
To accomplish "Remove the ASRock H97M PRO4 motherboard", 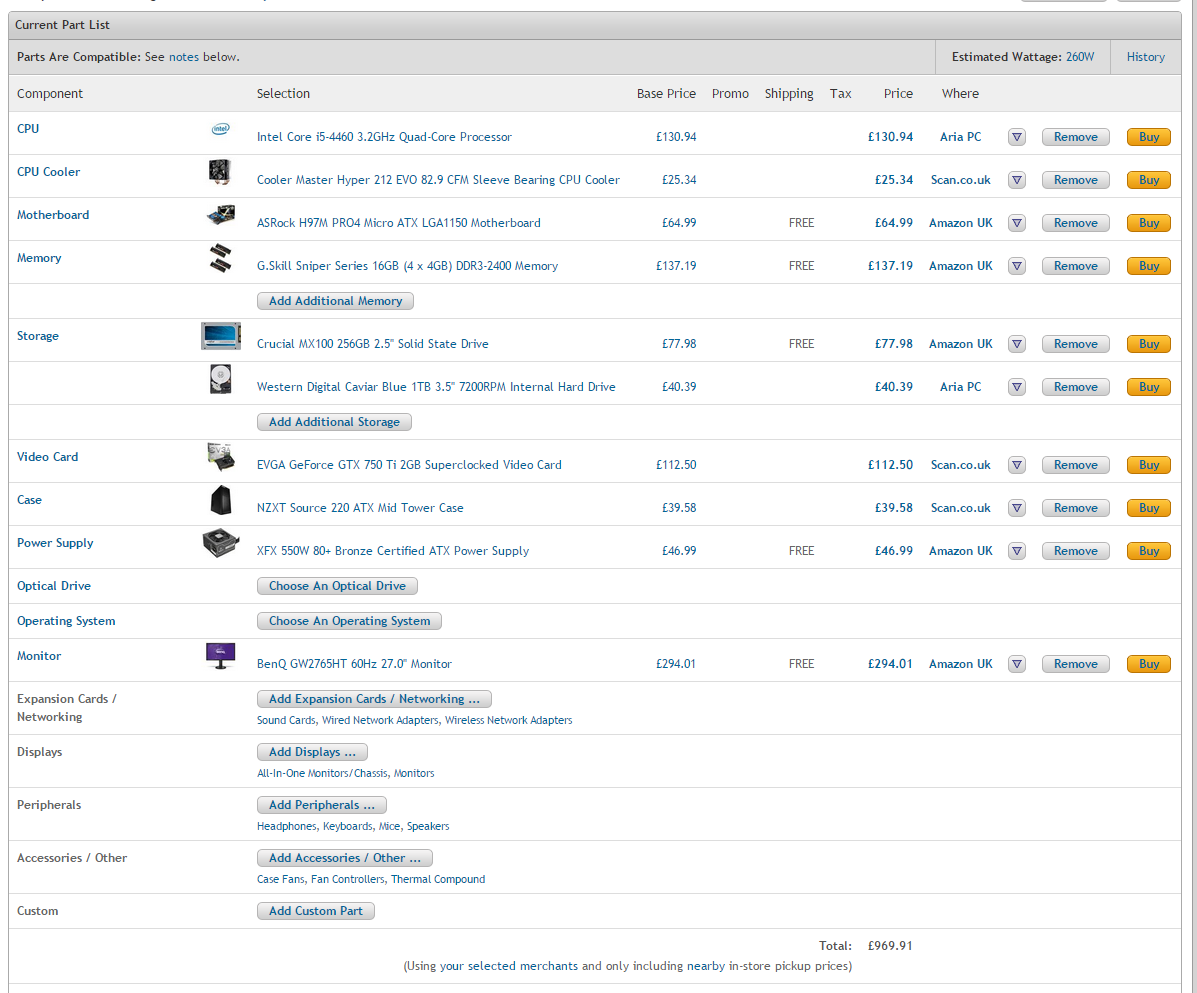I will click(1076, 223).
